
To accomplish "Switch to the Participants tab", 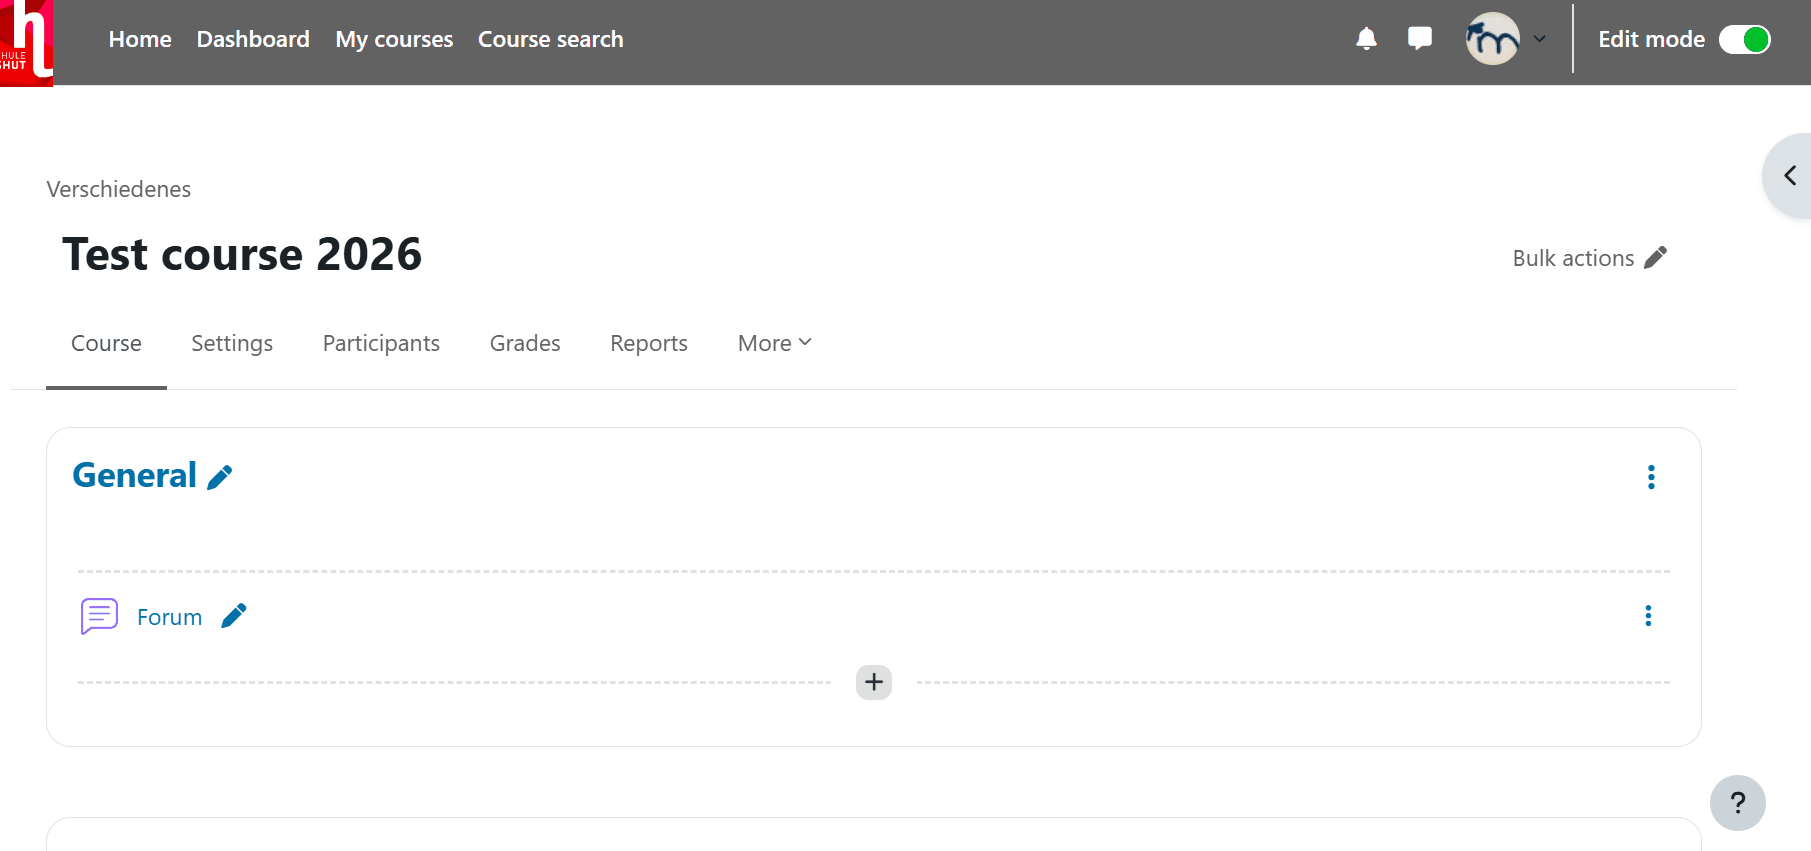I will 381,343.
